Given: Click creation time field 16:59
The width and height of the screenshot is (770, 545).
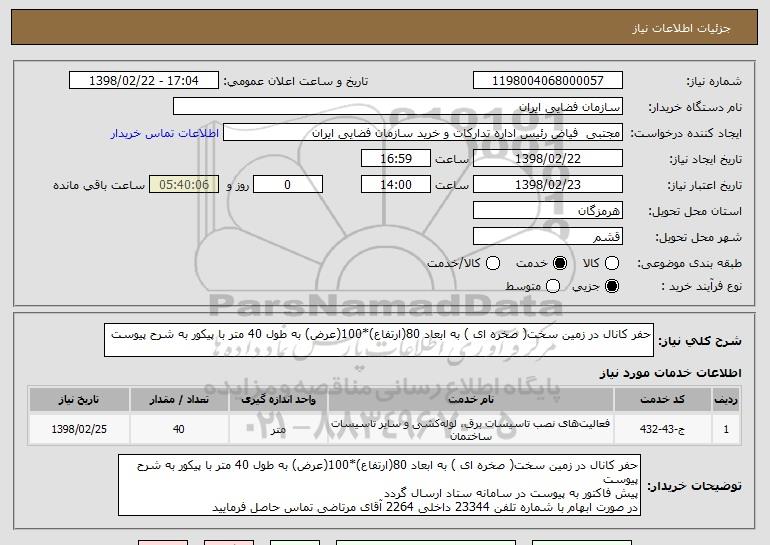Looking at the screenshot, I should 396,159.
